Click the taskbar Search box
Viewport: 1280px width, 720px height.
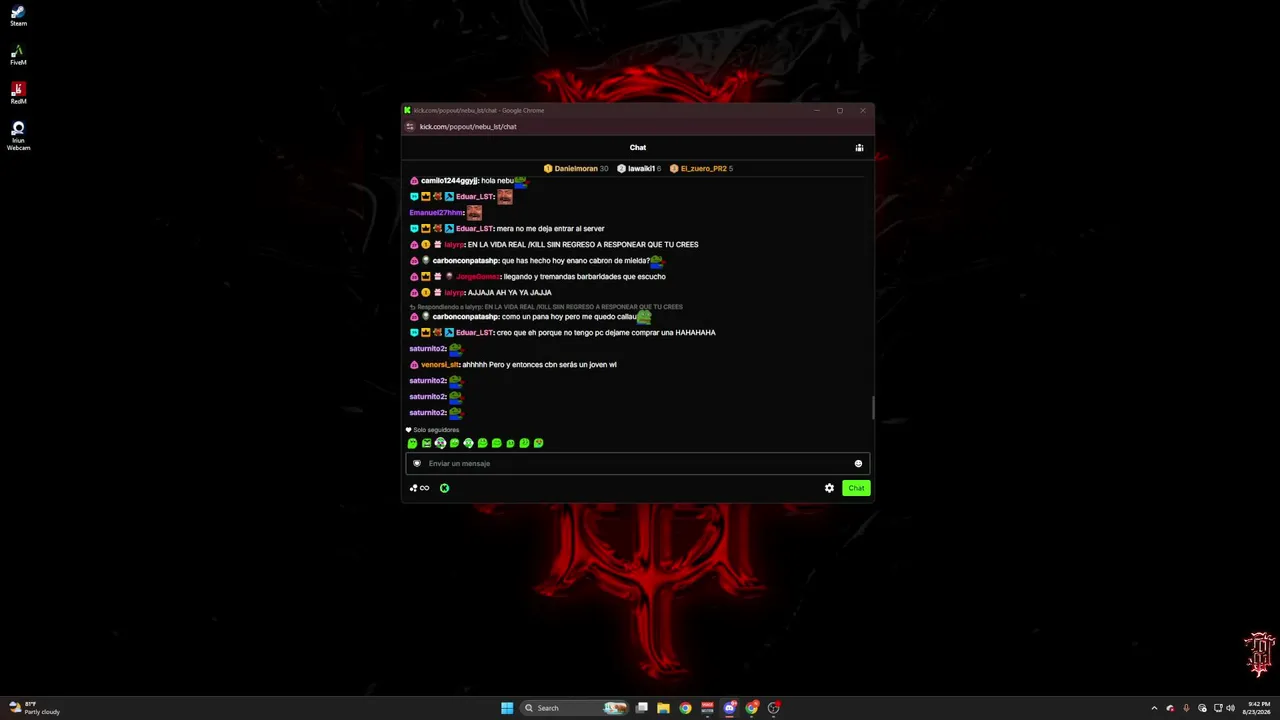pyautogui.click(x=574, y=708)
